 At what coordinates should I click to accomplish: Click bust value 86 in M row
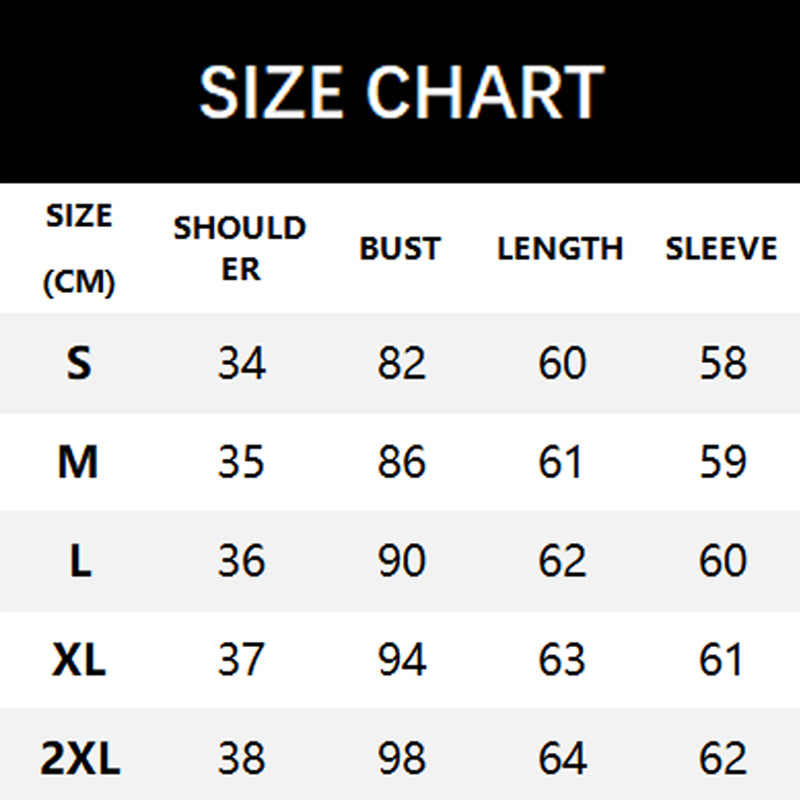point(402,462)
